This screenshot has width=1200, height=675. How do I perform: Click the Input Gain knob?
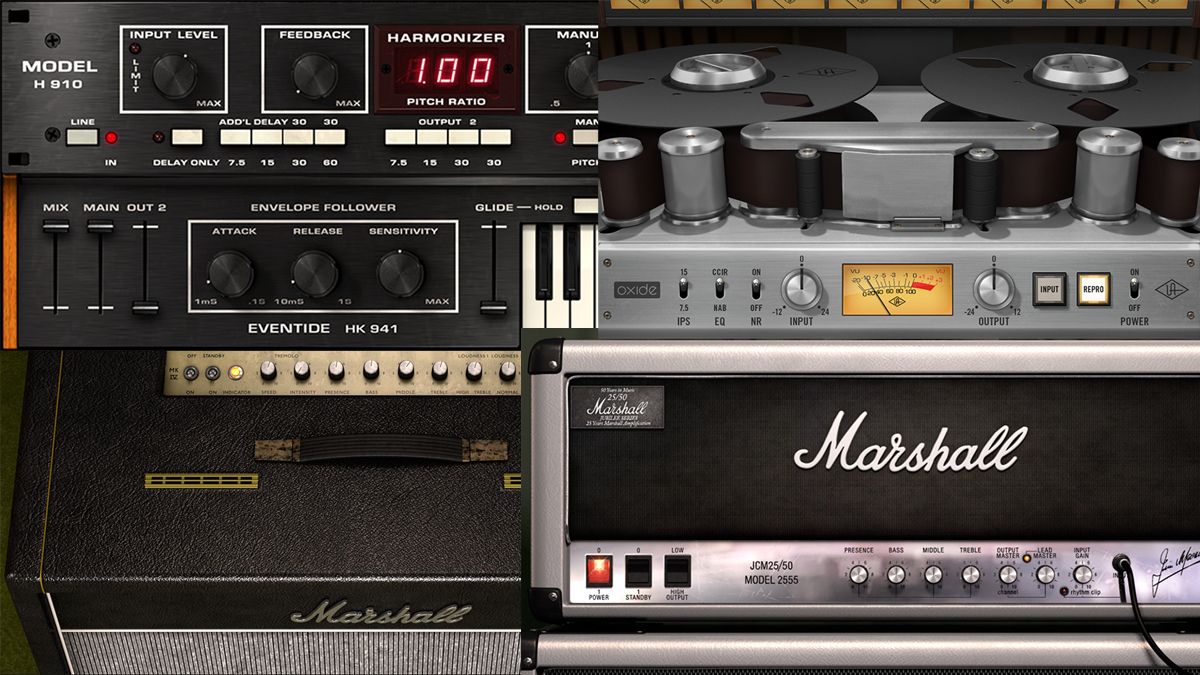click(1082, 574)
